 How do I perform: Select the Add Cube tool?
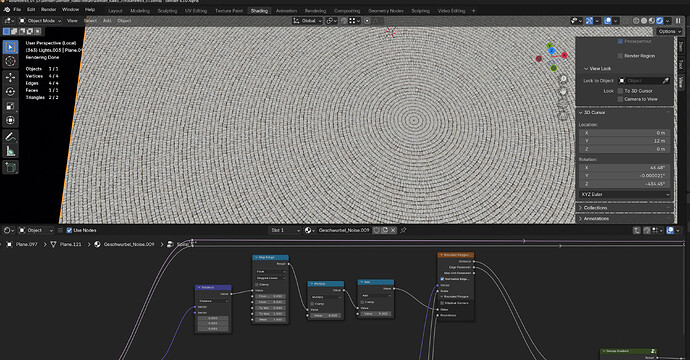pos(11,168)
